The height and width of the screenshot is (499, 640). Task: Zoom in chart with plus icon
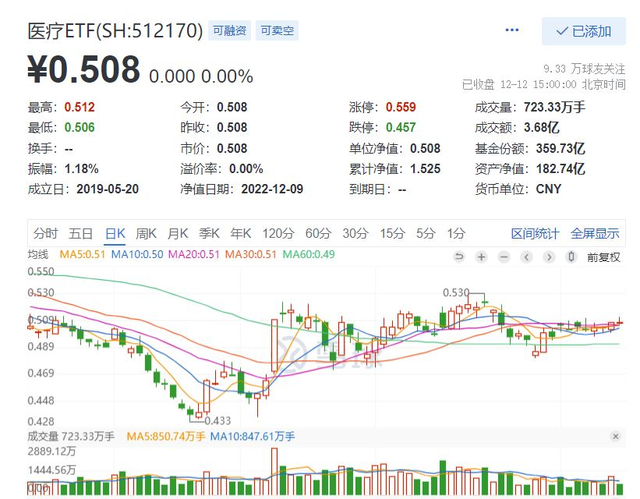pyautogui.click(x=482, y=257)
